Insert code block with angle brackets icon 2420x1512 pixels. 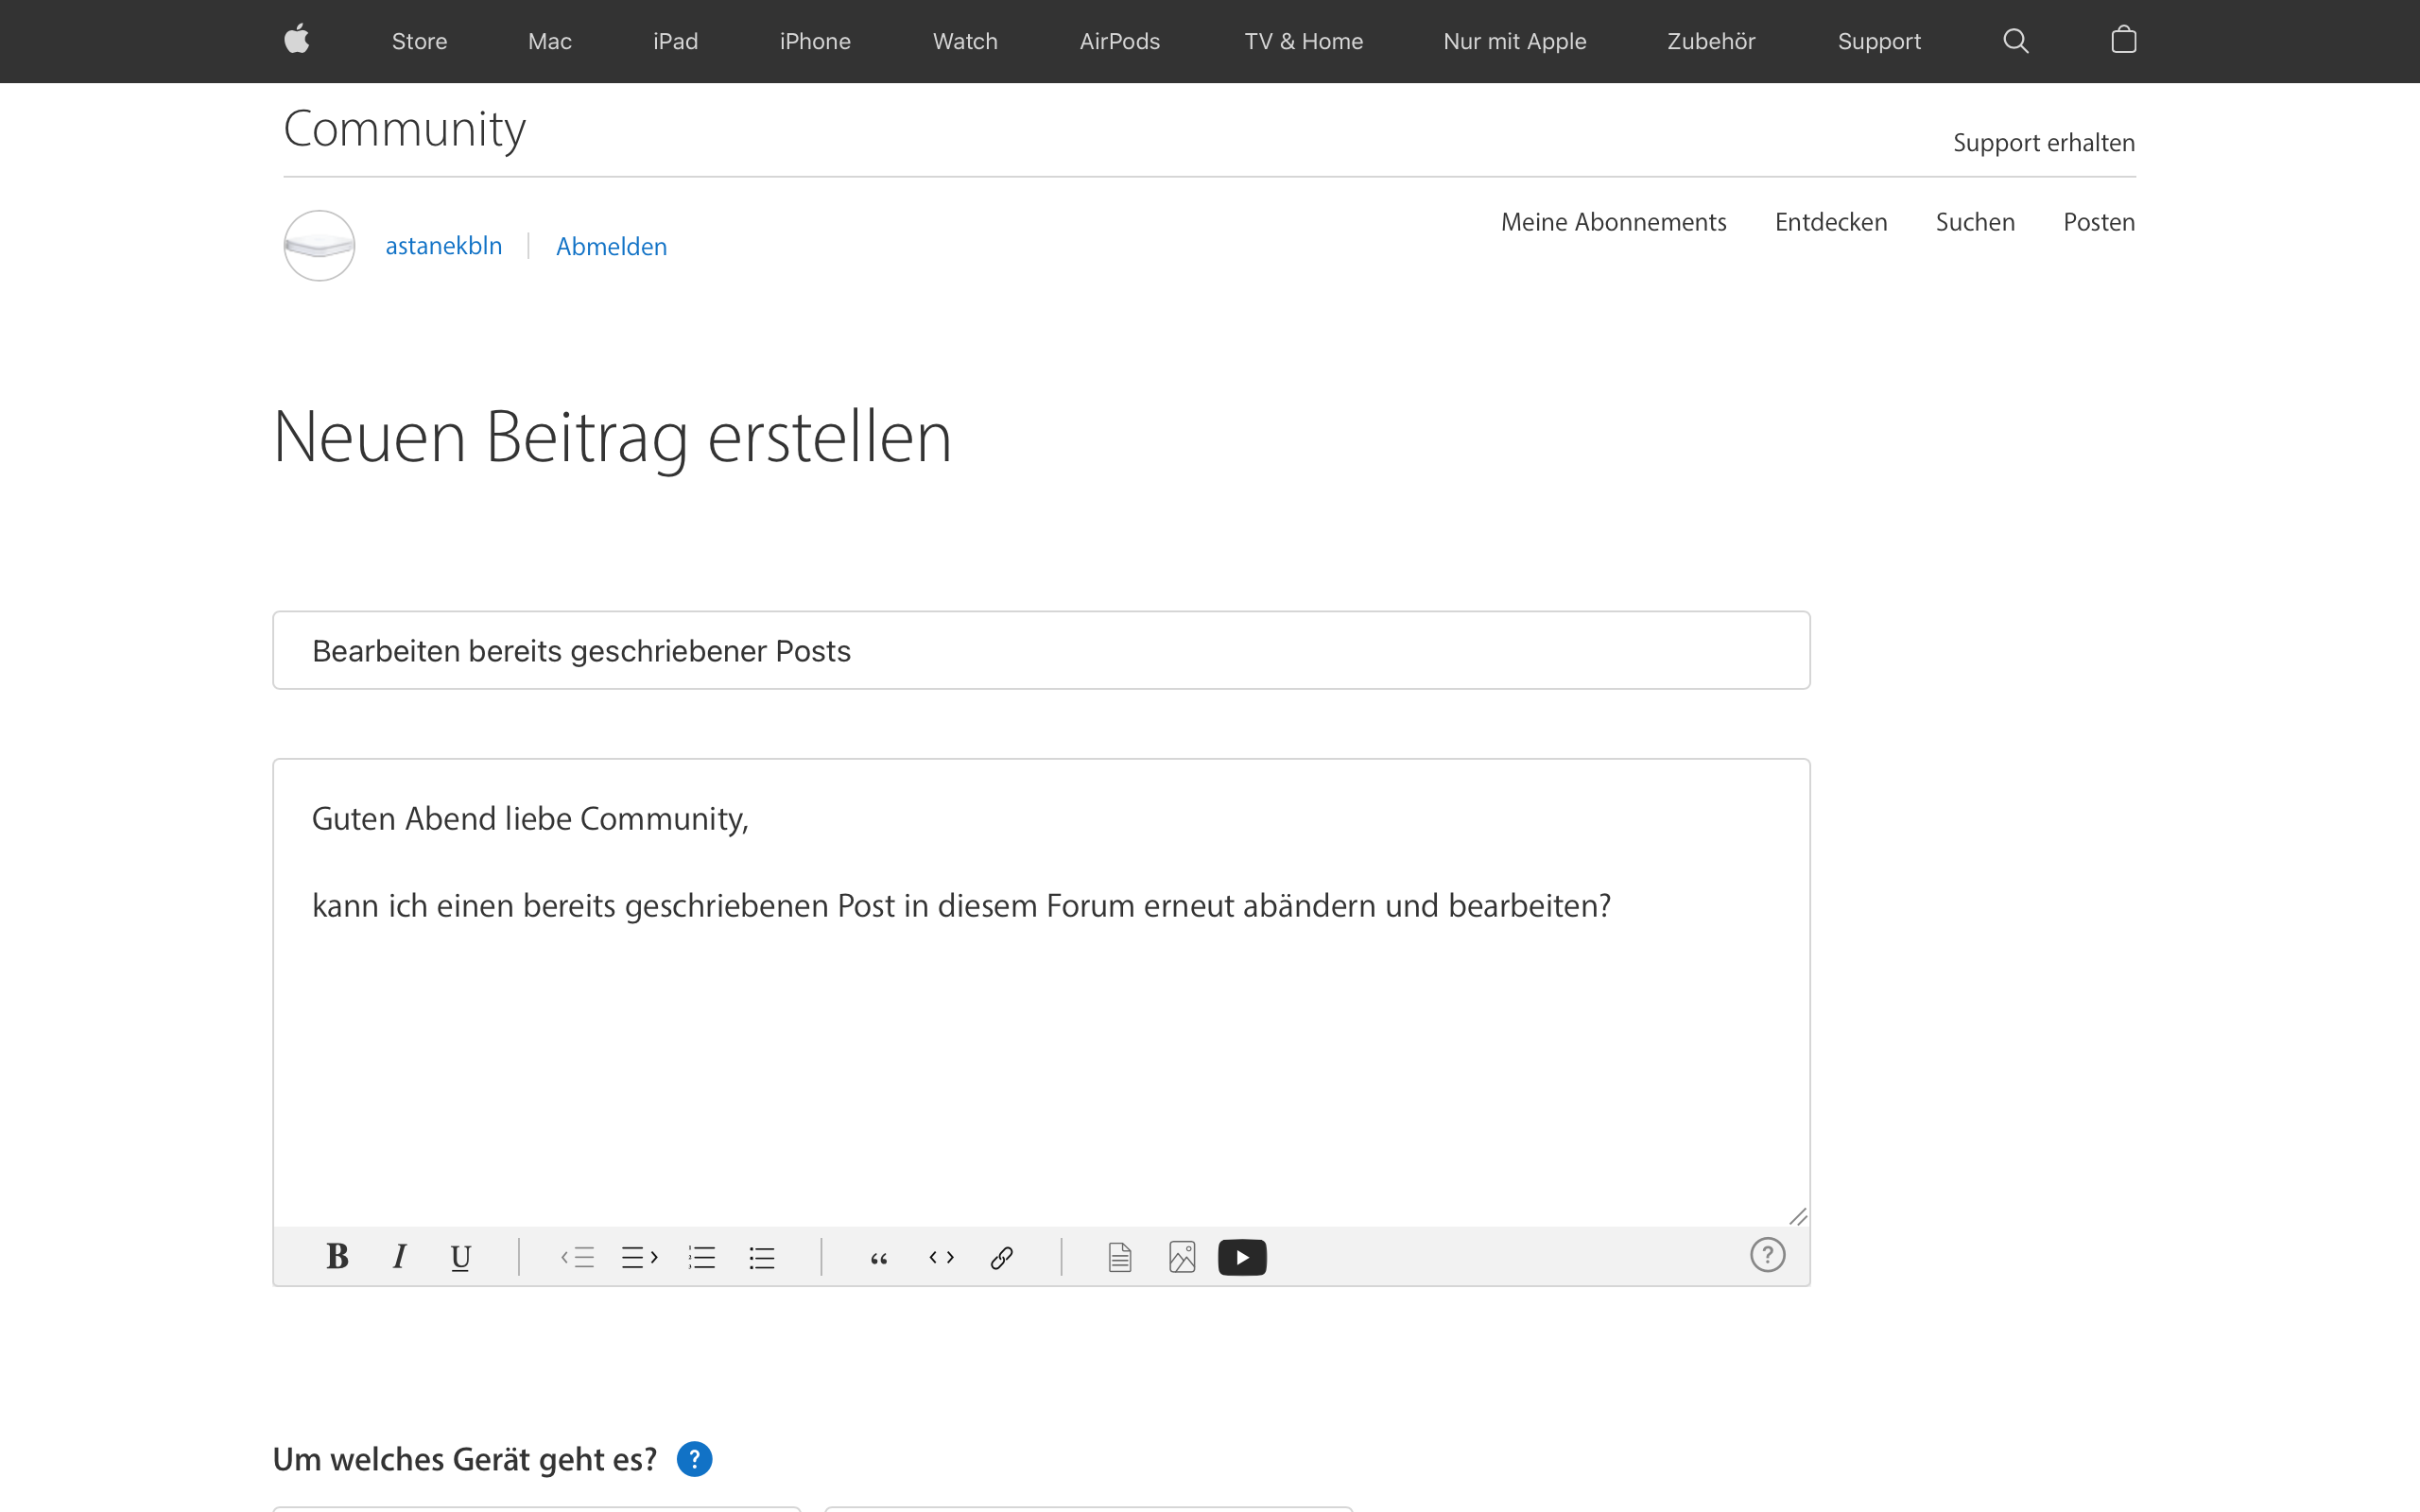pos(941,1257)
